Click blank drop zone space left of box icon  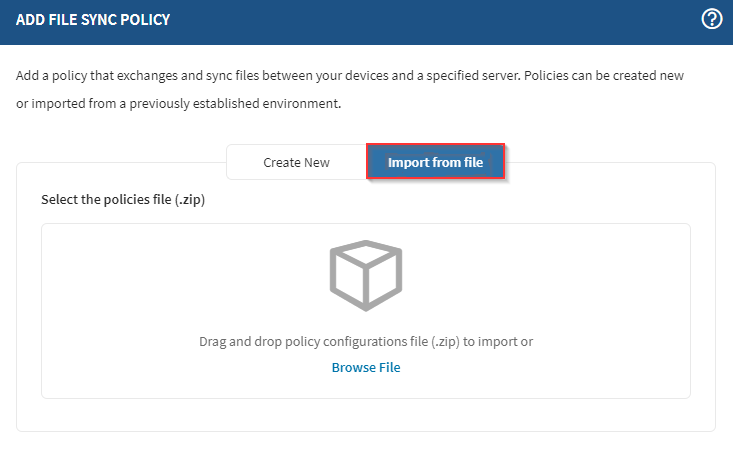click(180, 275)
